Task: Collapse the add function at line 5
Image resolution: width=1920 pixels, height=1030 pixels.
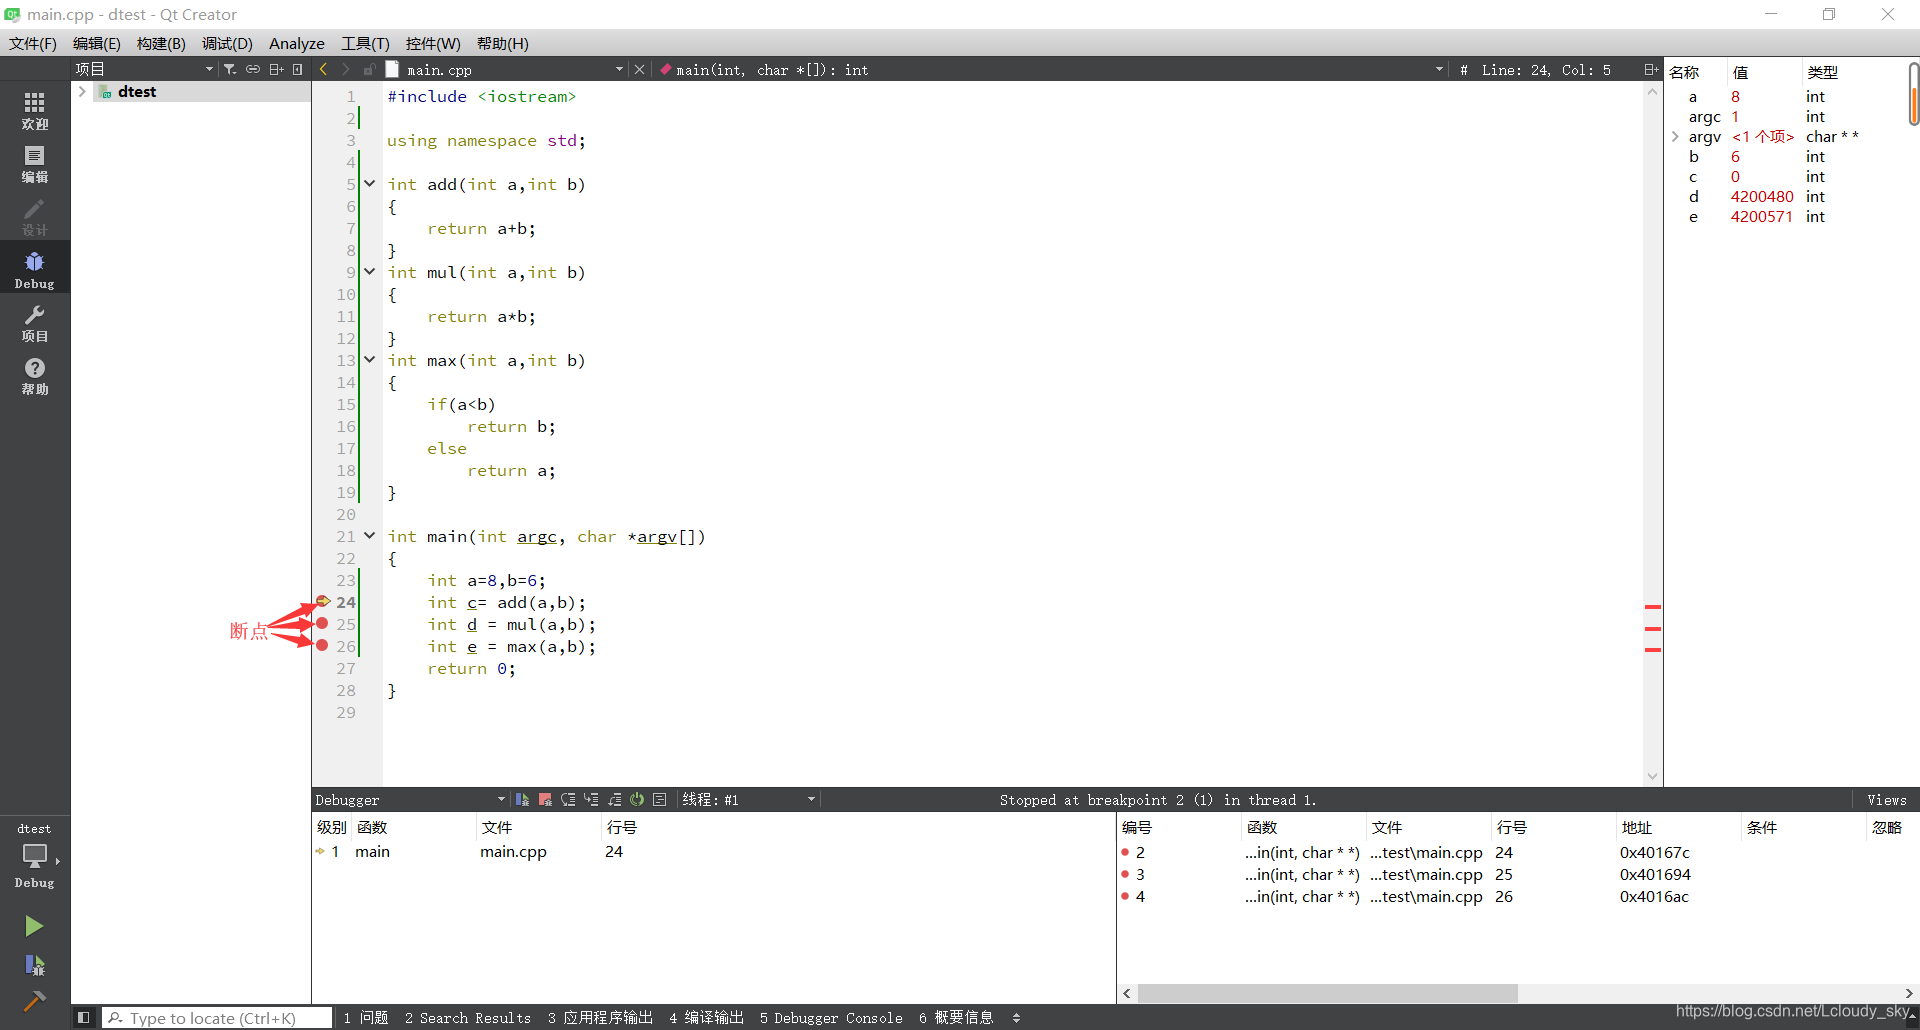Action: click(370, 184)
